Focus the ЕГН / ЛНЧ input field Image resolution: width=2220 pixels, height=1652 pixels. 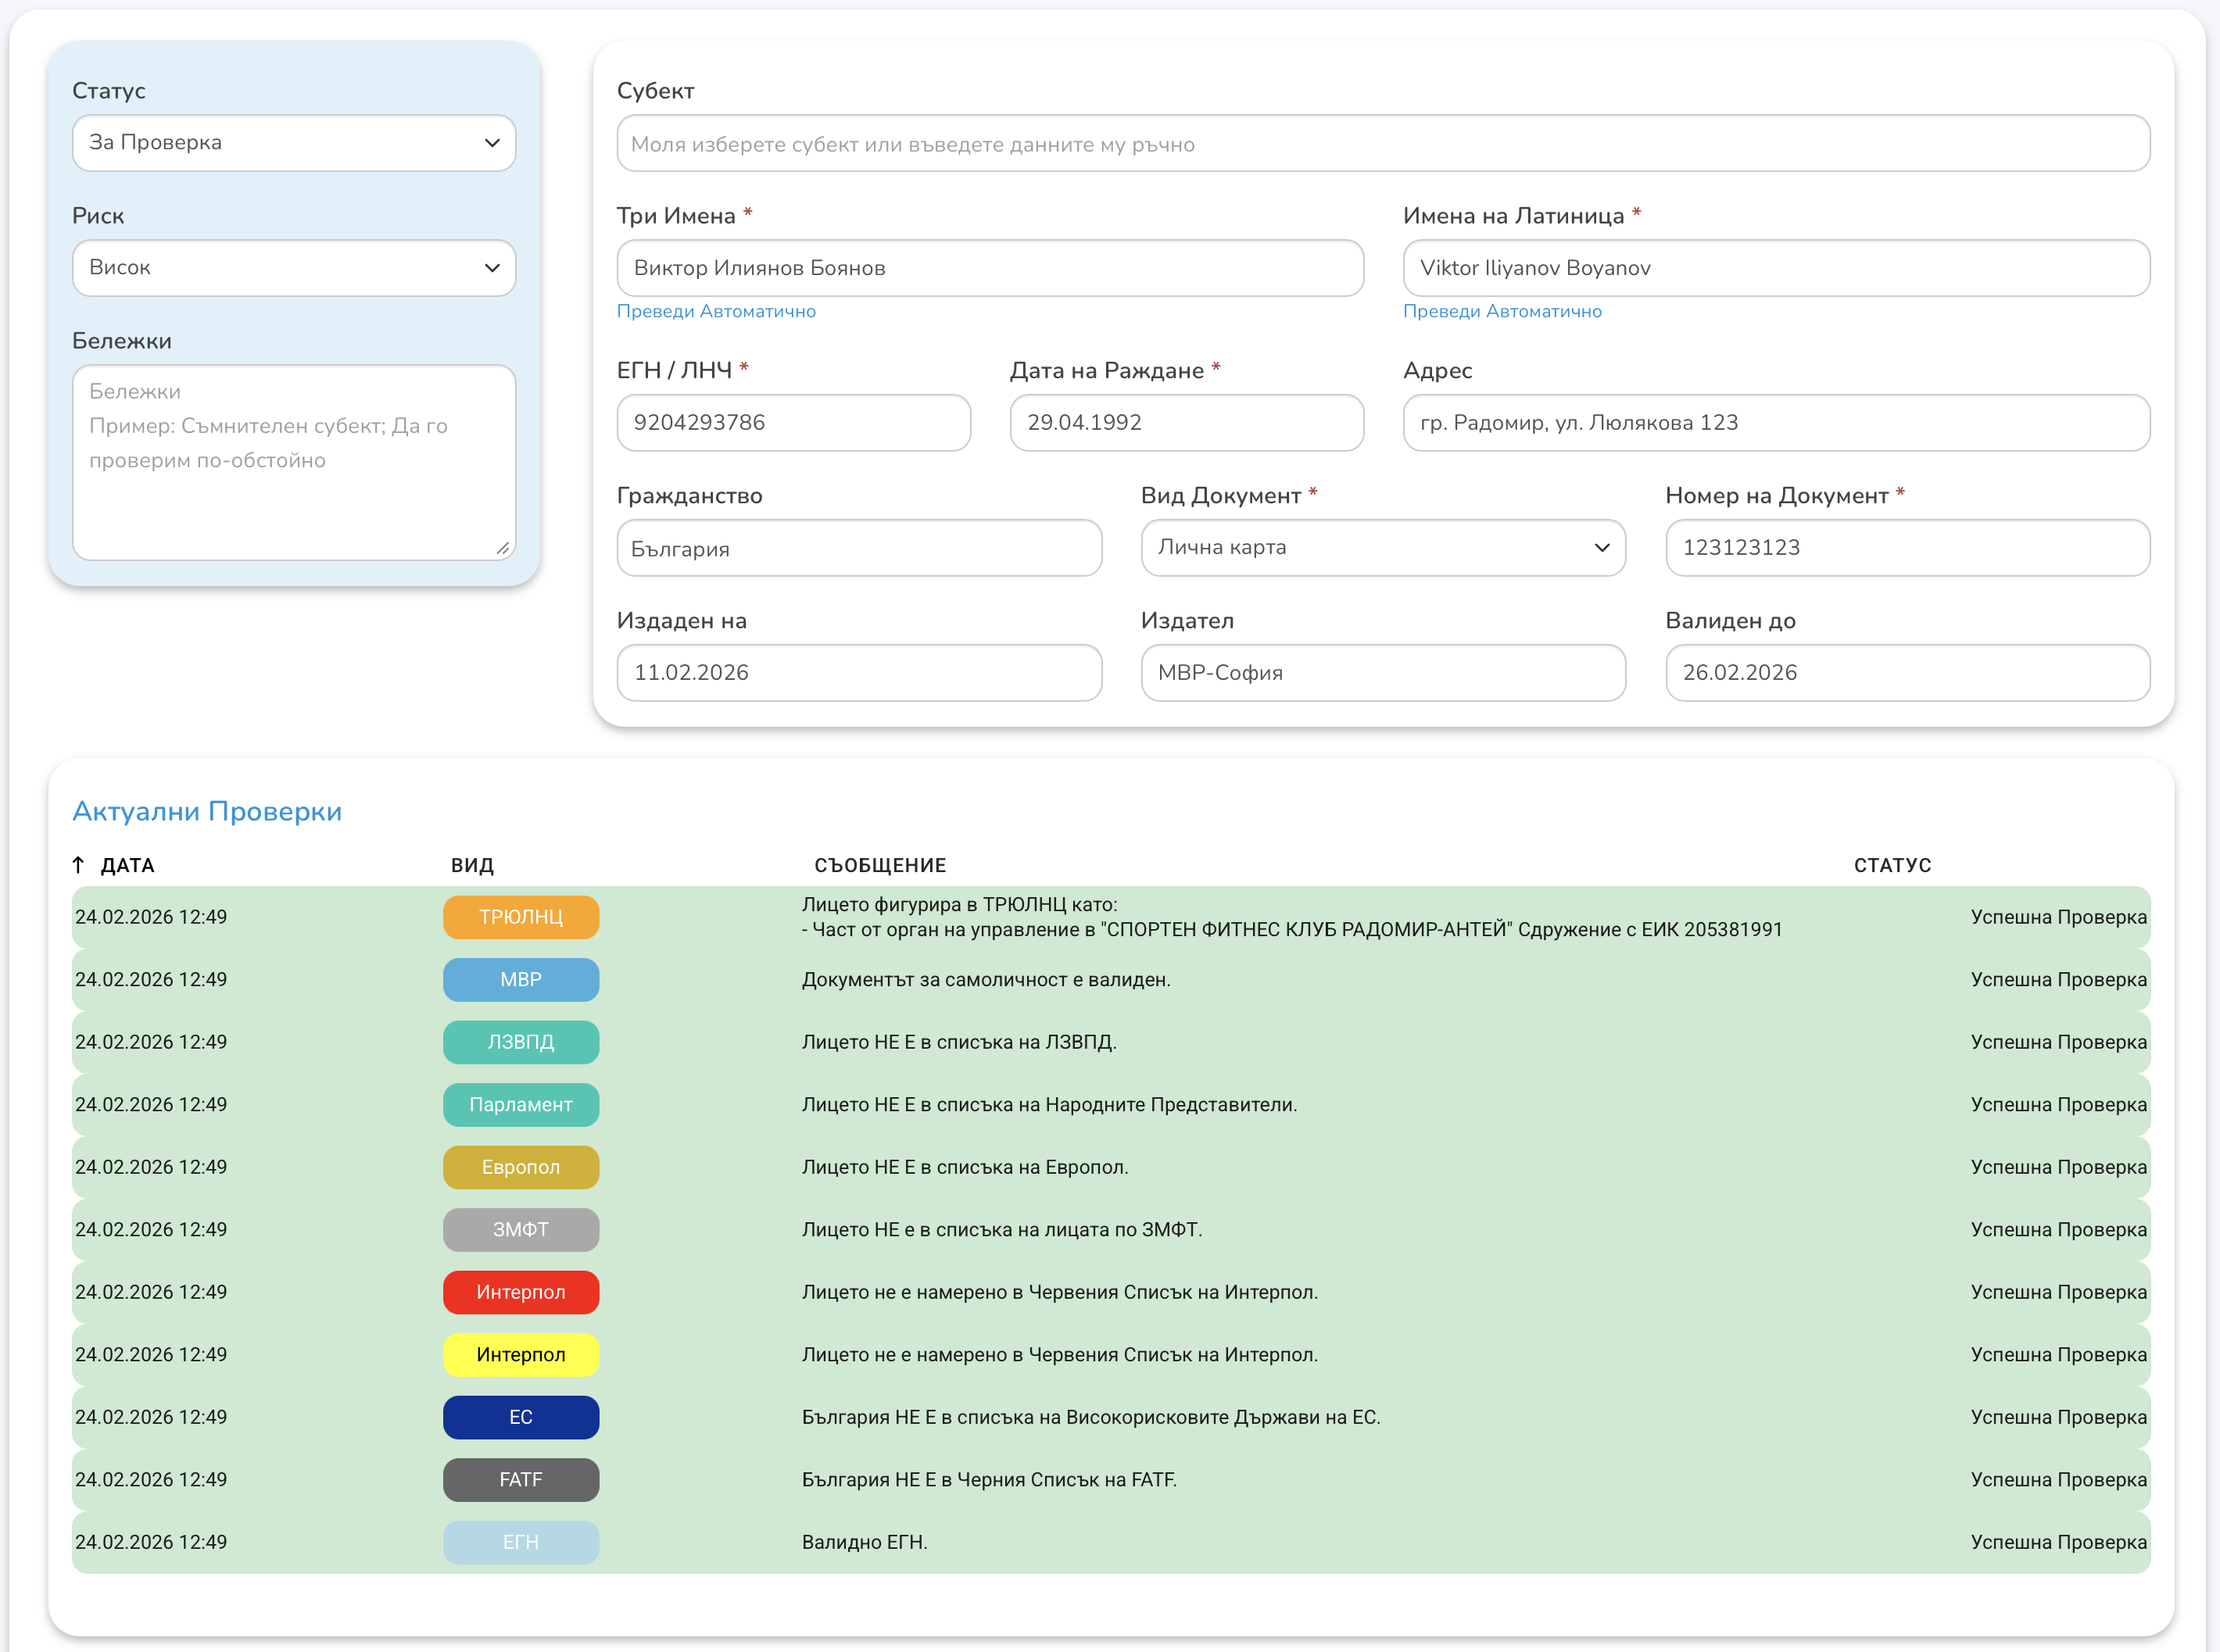(793, 423)
